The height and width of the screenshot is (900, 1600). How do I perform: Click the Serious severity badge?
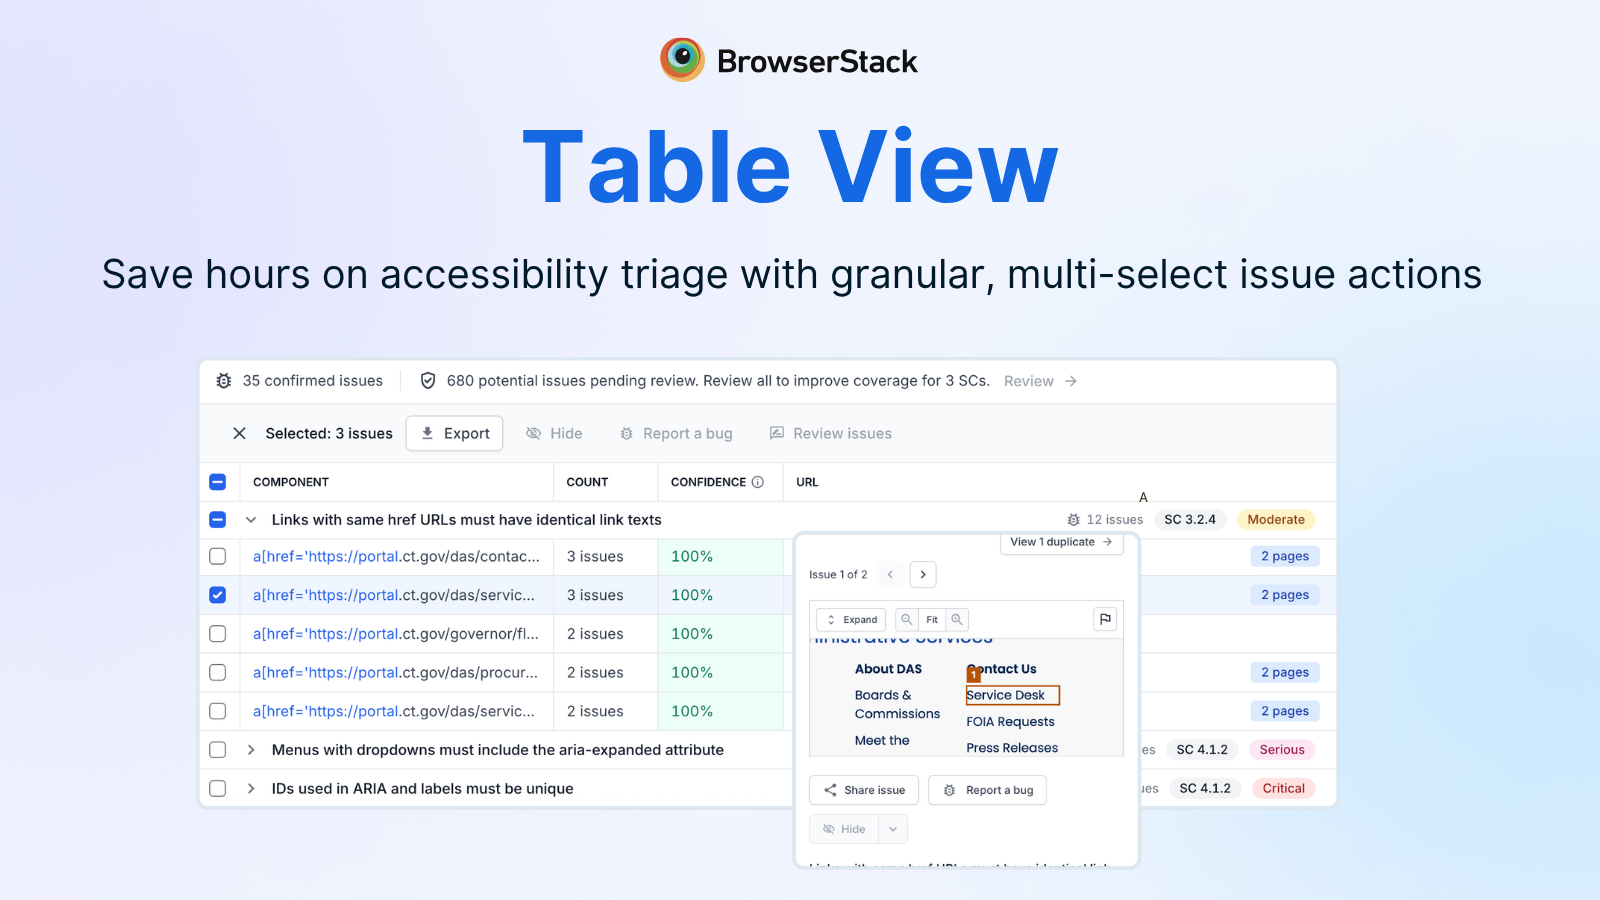coord(1282,750)
